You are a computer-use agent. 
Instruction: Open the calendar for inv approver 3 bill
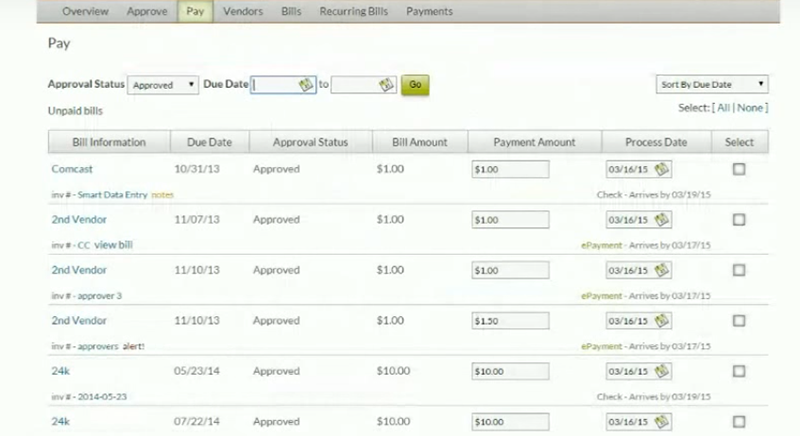click(x=662, y=270)
